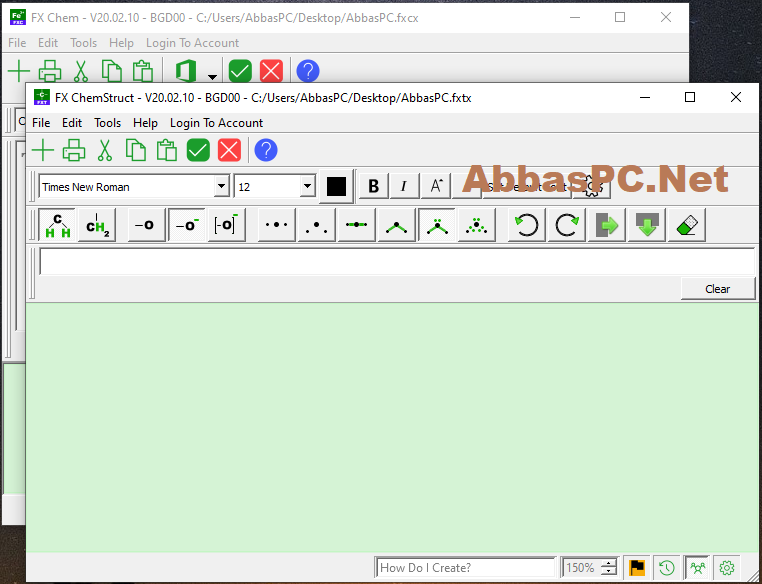Open the Edit menu in FX Chem window

point(48,43)
